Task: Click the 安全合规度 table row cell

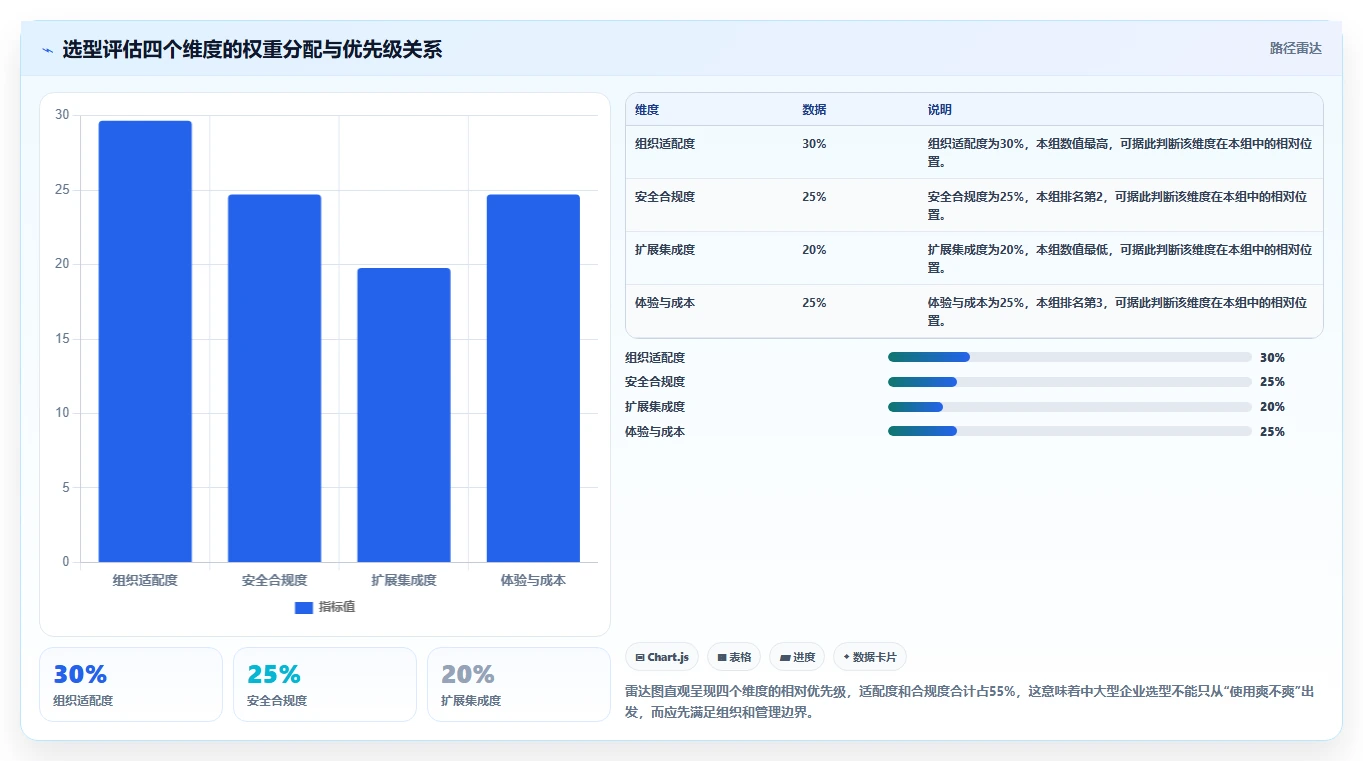Action: click(665, 197)
